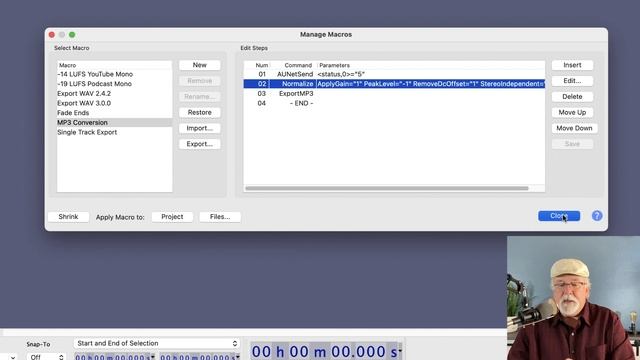
Task: Click the large audio position time display
Action: [326, 351]
